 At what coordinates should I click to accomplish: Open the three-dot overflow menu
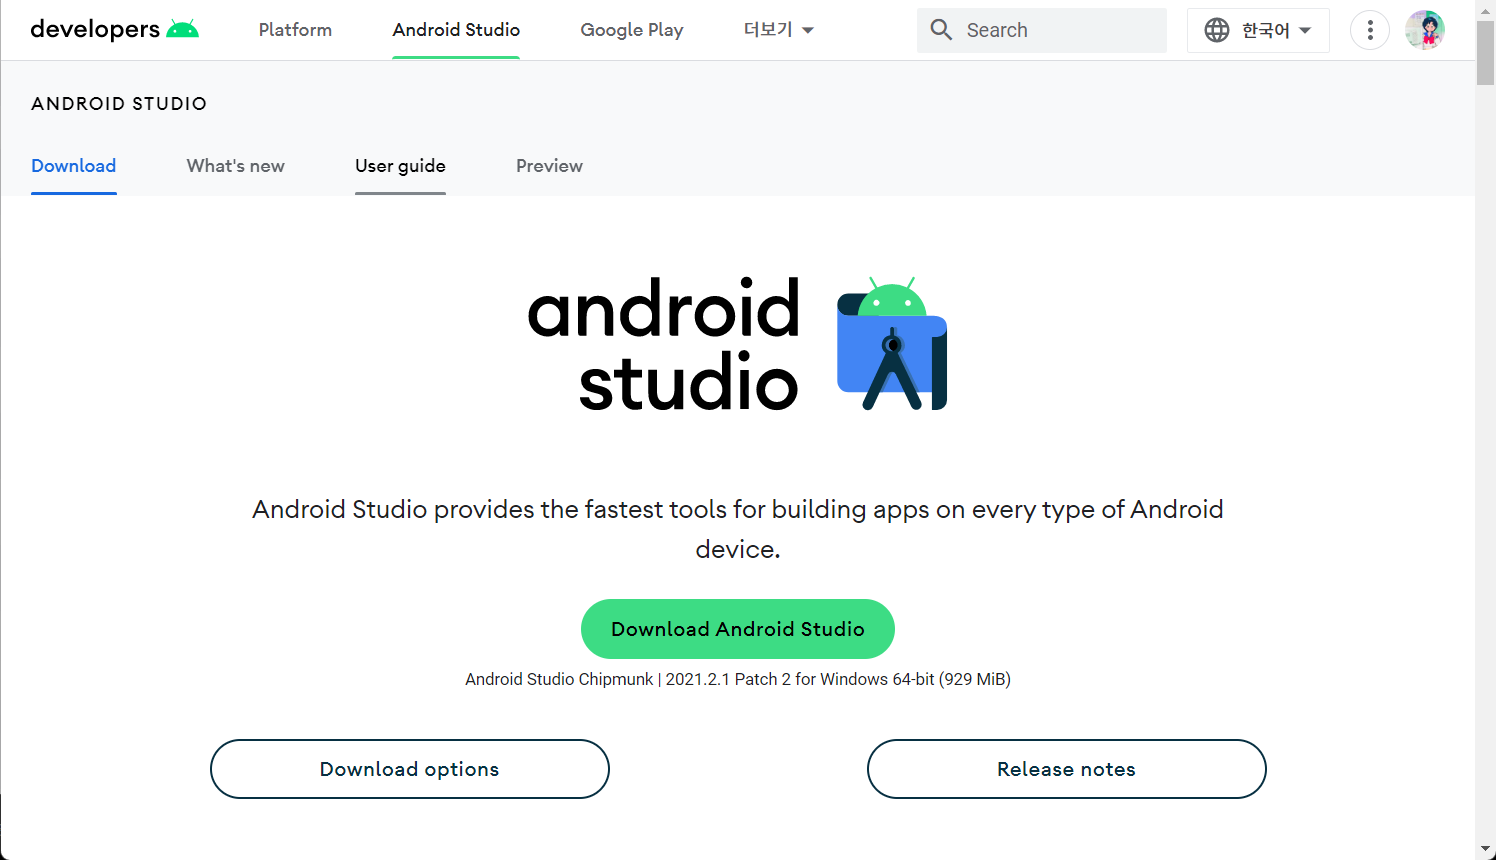point(1370,30)
